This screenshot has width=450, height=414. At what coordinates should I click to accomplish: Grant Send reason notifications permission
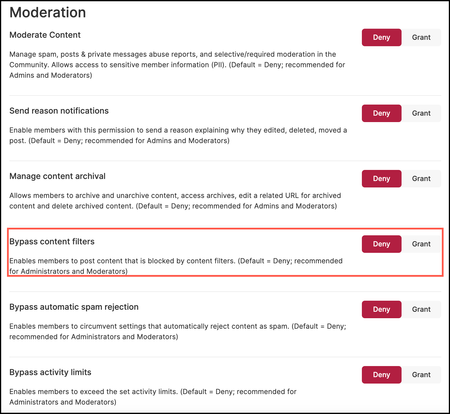pos(421,113)
